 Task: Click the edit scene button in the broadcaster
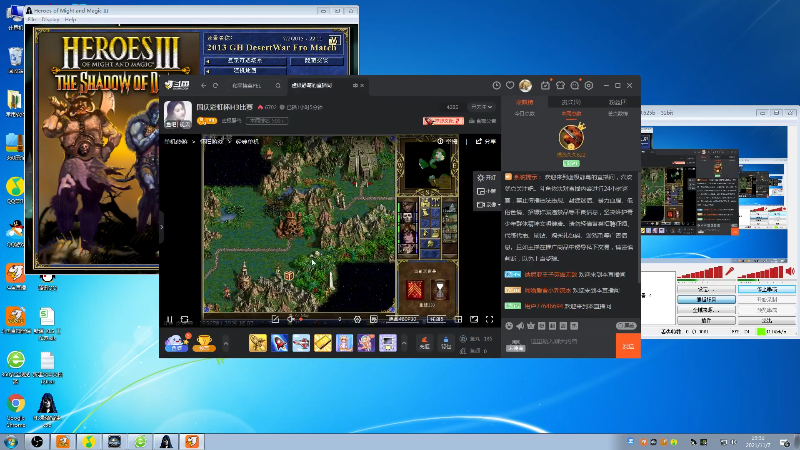point(706,299)
